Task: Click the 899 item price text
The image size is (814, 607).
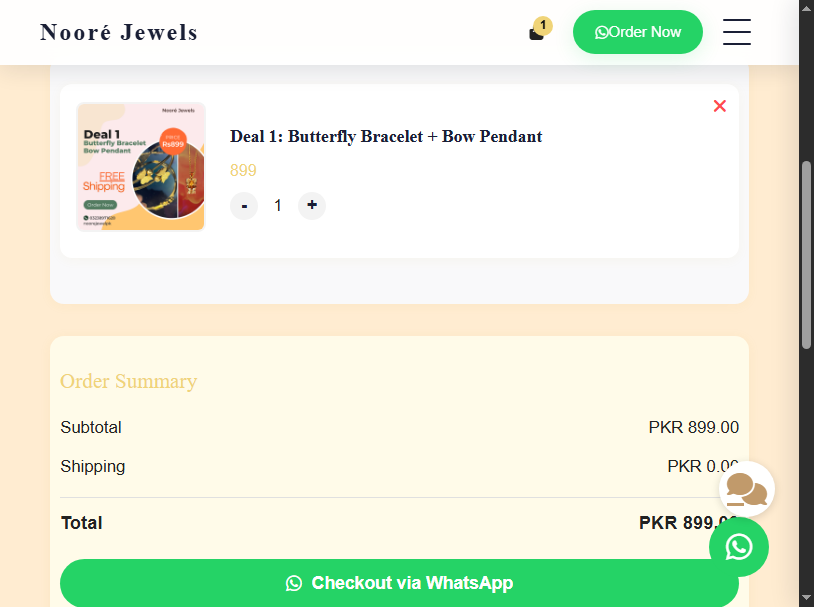Action: pyautogui.click(x=243, y=171)
